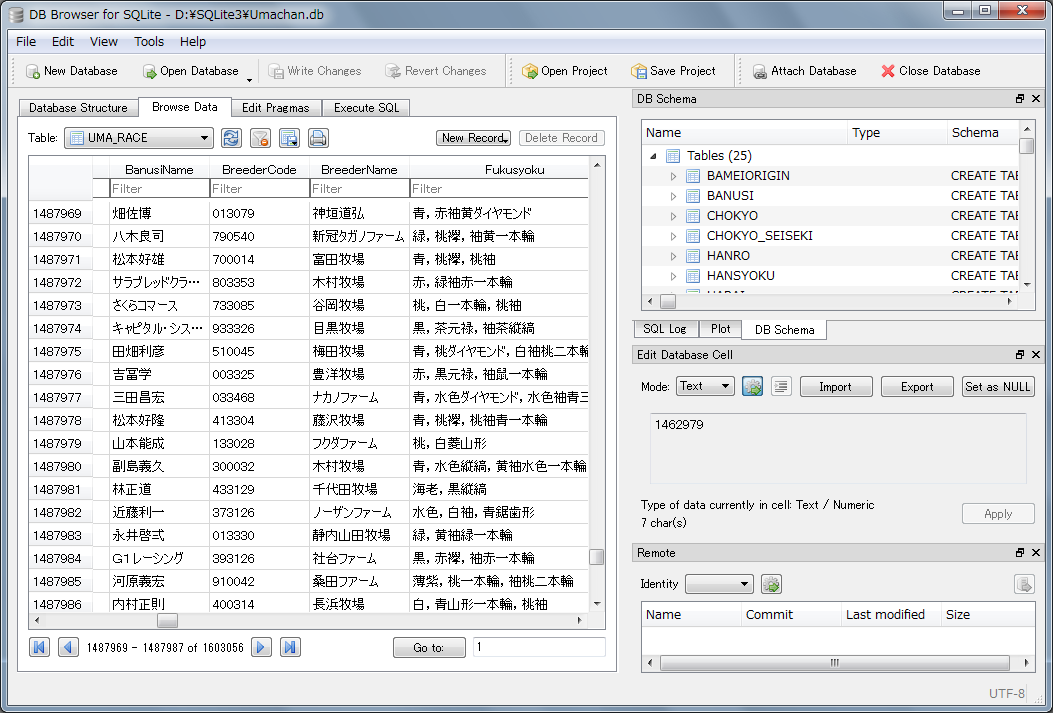This screenshot has height=713, width=1053.
Task: Go to first page of records
Action: (40, 647)
